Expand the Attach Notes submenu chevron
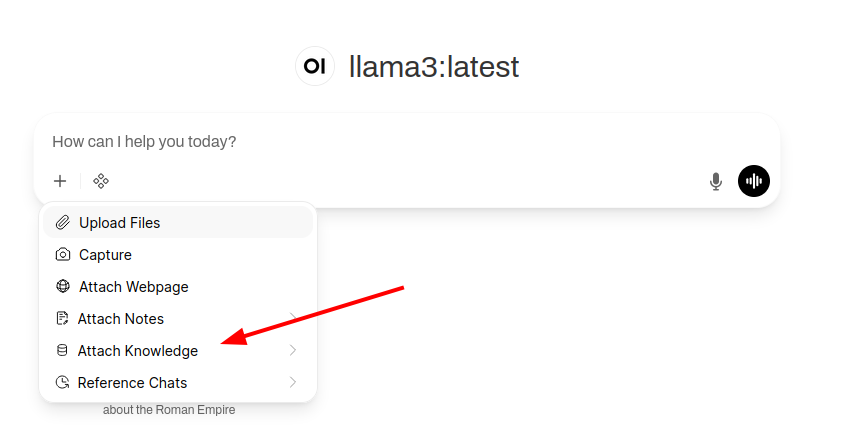 293,319
